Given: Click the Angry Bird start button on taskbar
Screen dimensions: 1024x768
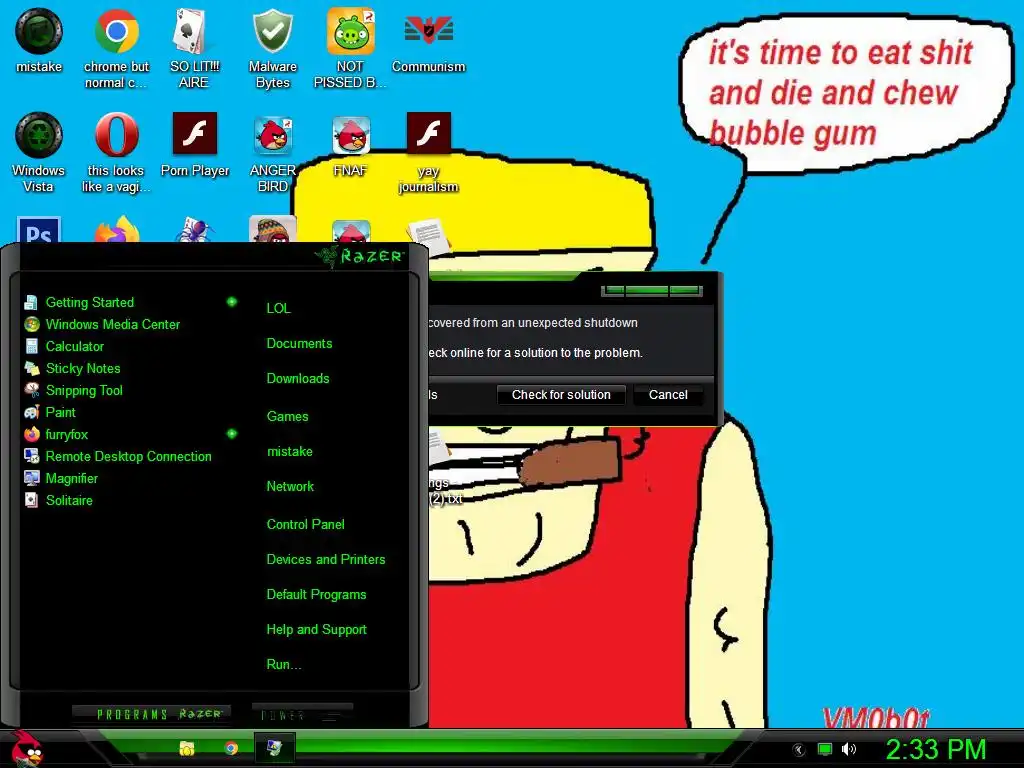Looking at the screenshot, I should click(26, 748).
